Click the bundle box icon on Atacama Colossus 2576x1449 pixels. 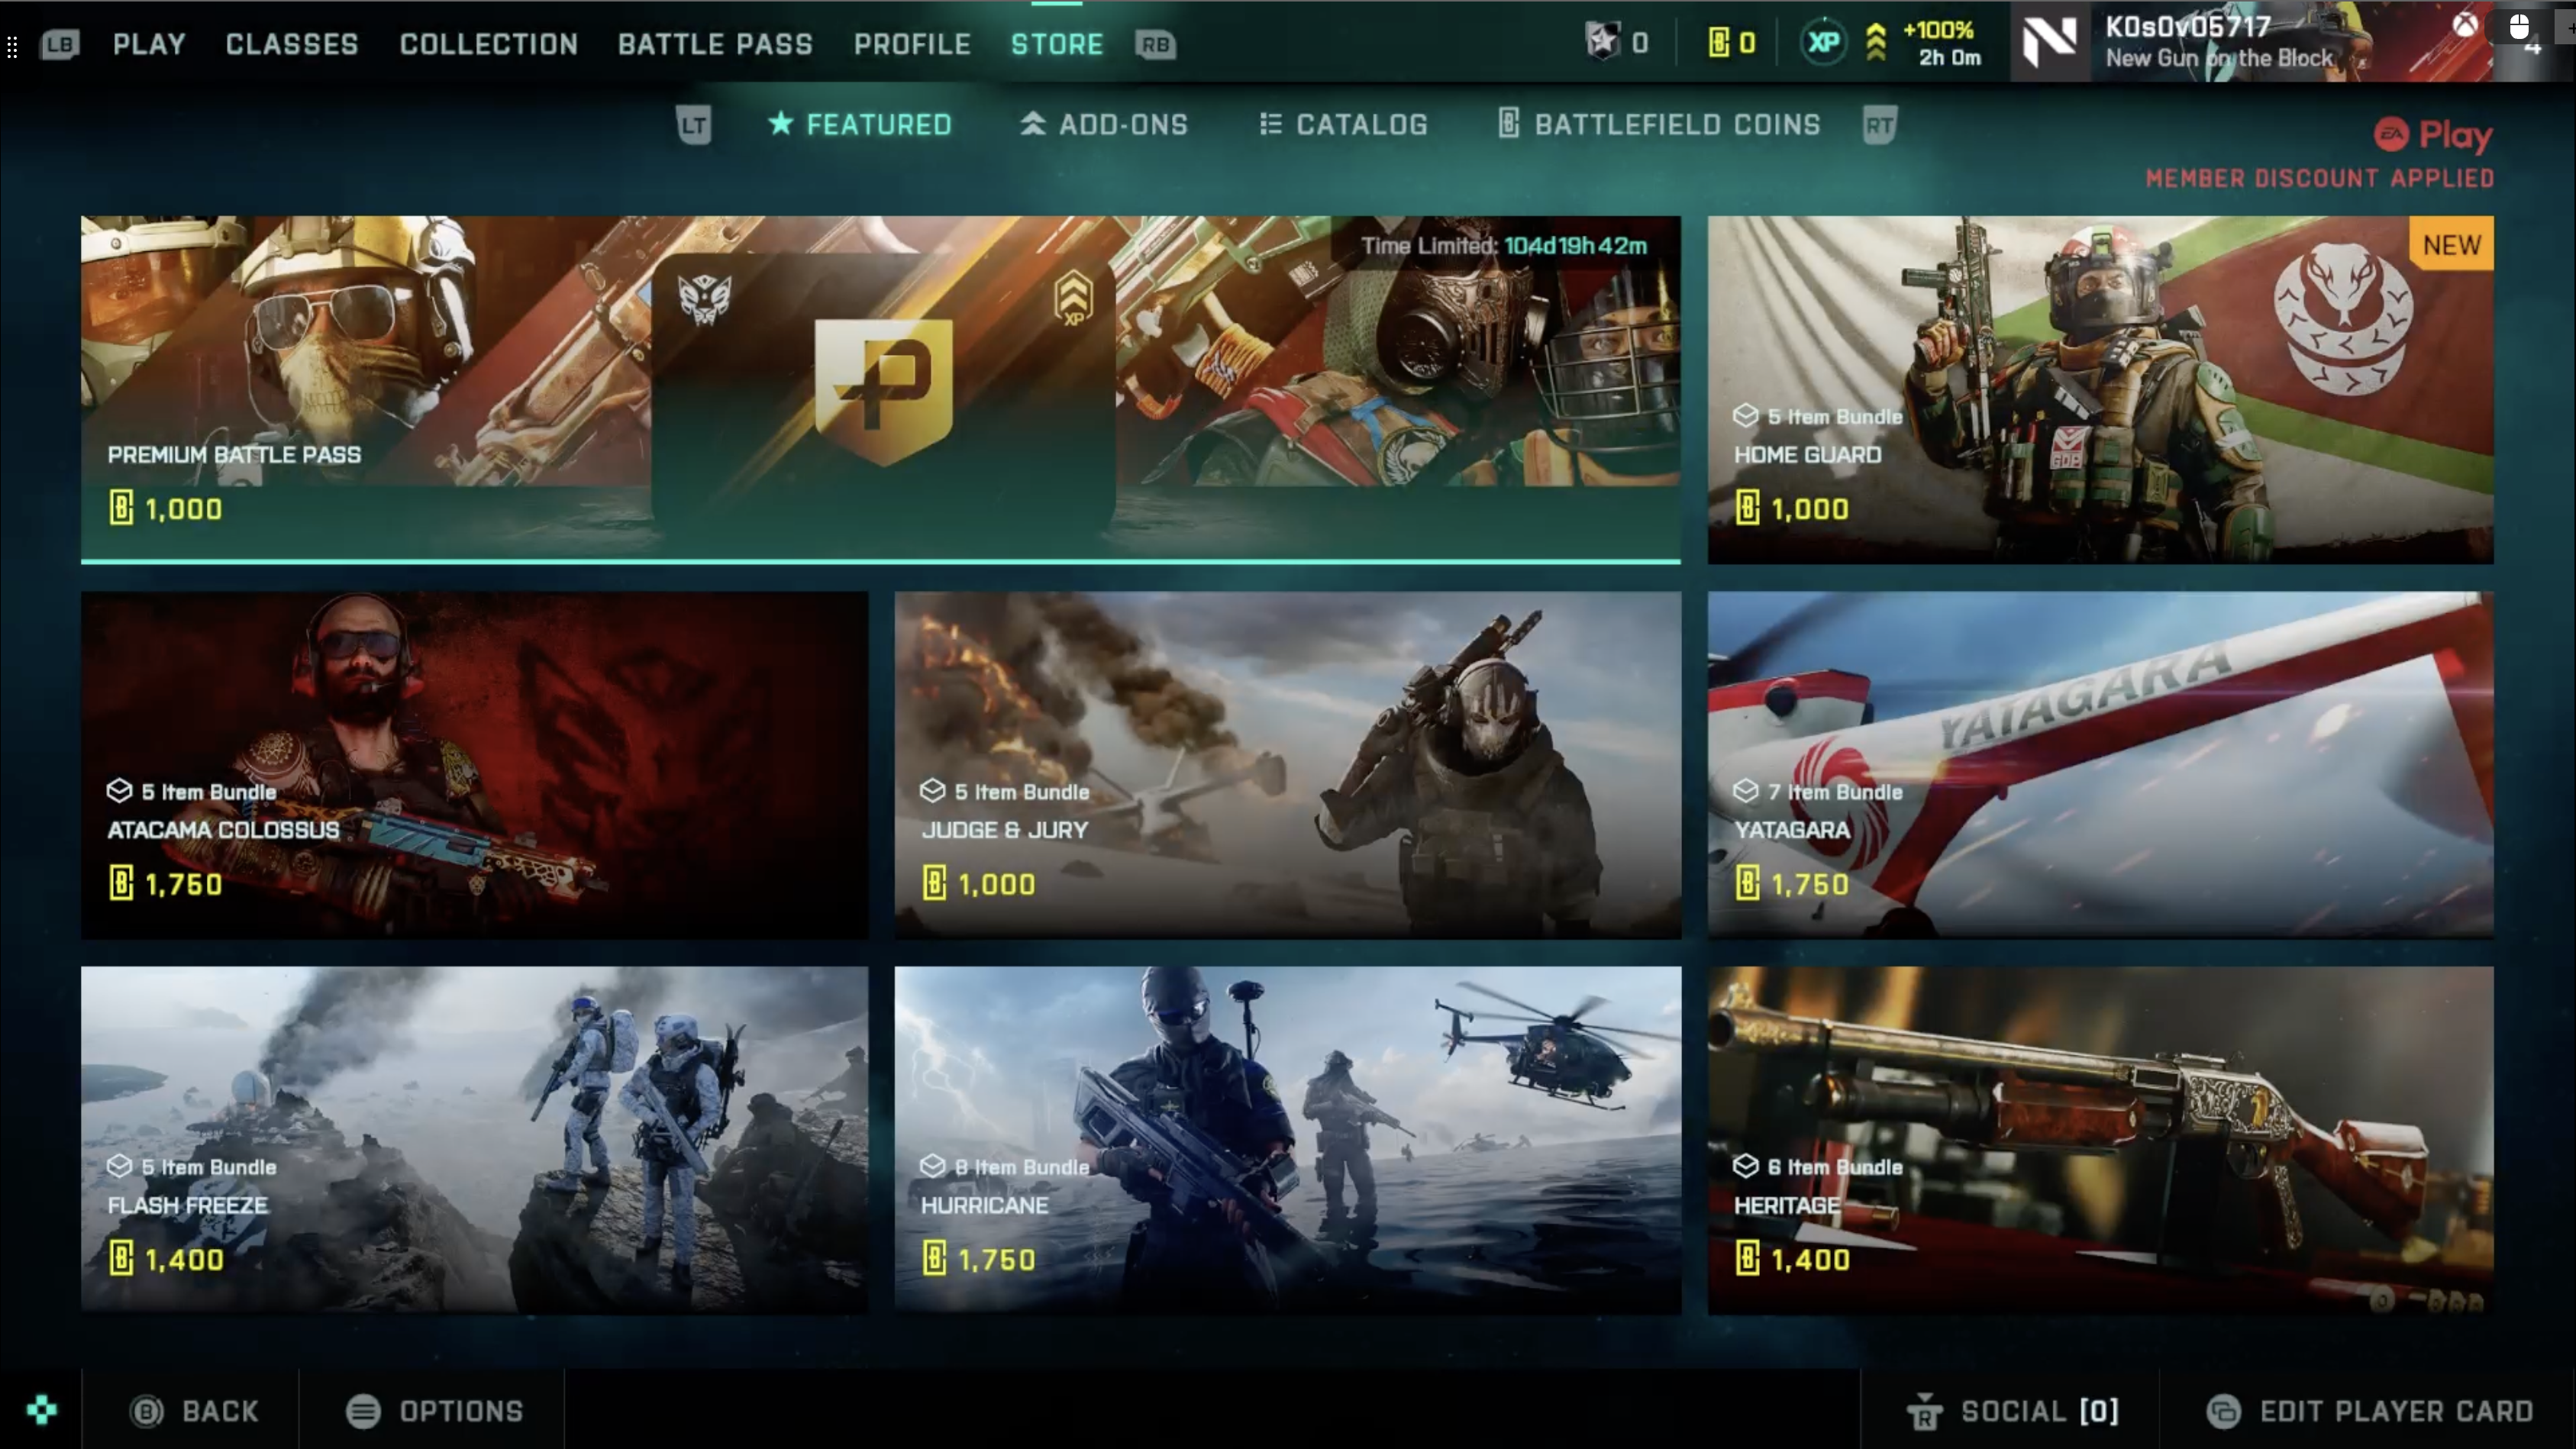coord(119,791)
